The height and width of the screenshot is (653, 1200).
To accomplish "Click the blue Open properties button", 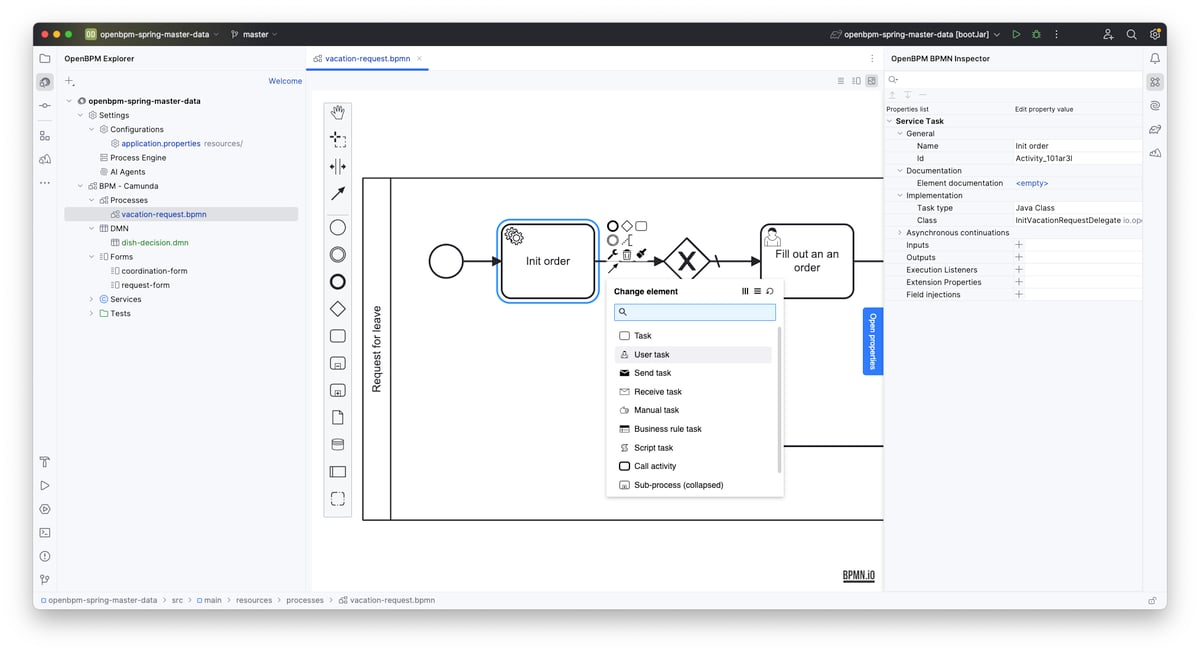I will point(872,341).
